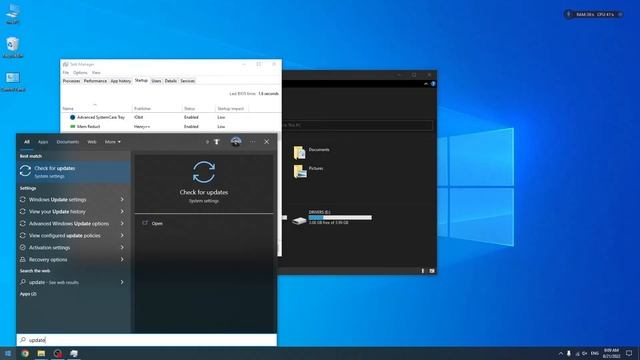The height and width of the screenshot is (360, 640).
Task: Sort by Status column in Task Manager
Action: [x=198, y=108]
